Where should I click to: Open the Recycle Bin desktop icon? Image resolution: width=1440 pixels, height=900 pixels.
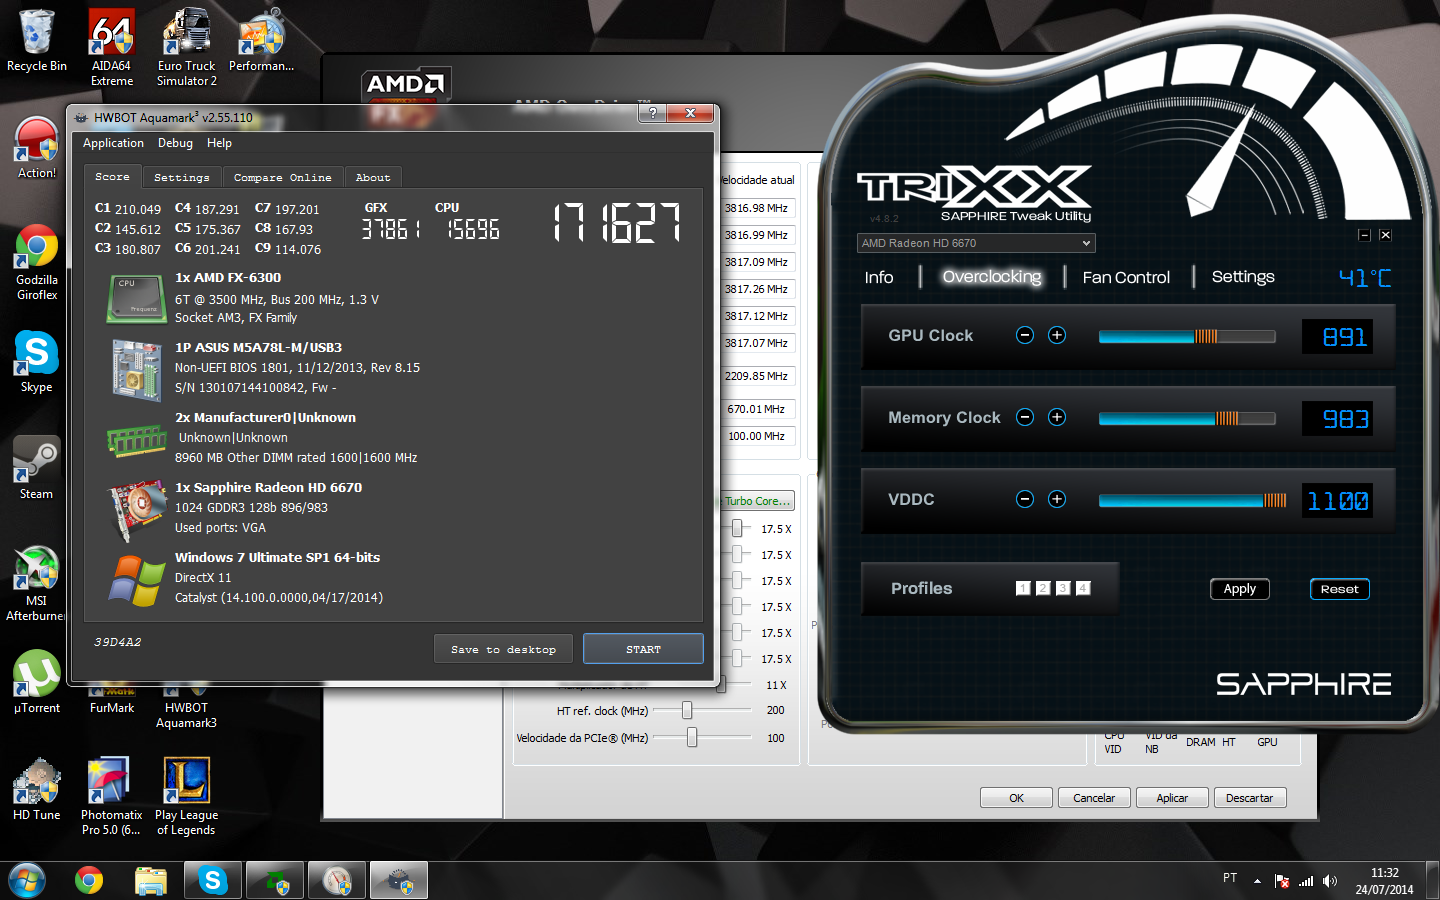tap(37, 41)
